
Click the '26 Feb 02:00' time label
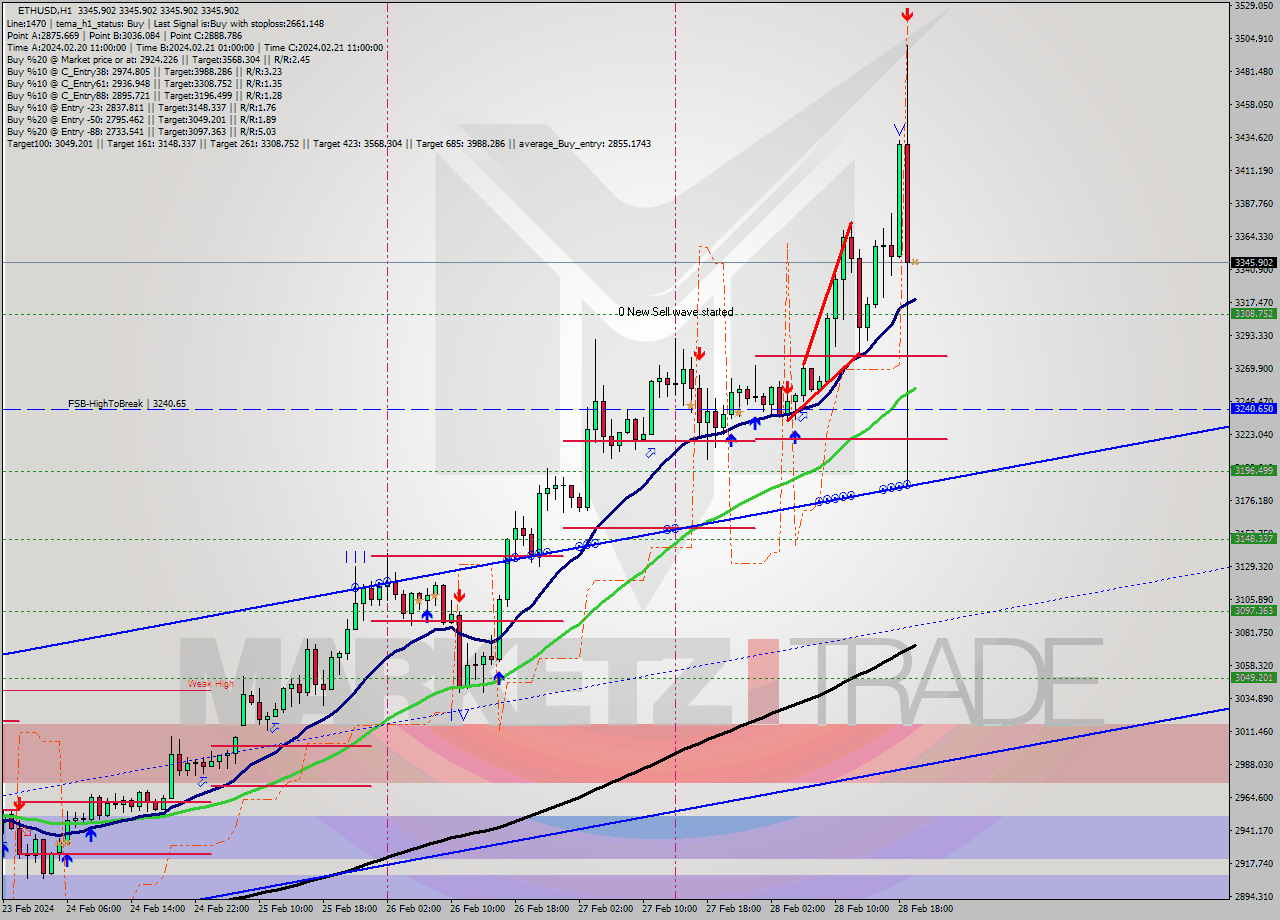(x=414, y=909)
